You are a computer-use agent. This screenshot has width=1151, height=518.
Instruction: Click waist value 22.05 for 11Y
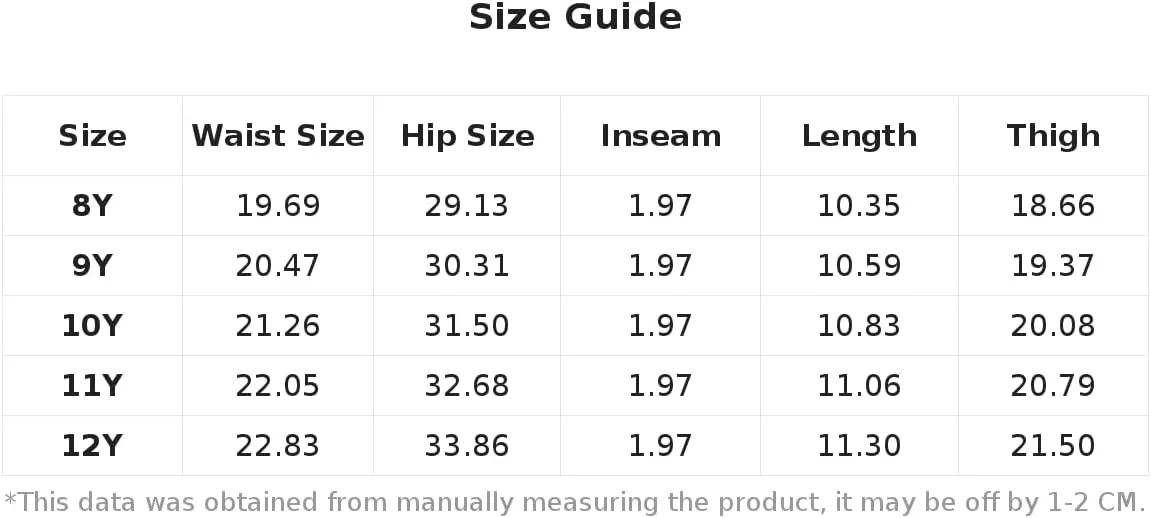tap(278, 386)
